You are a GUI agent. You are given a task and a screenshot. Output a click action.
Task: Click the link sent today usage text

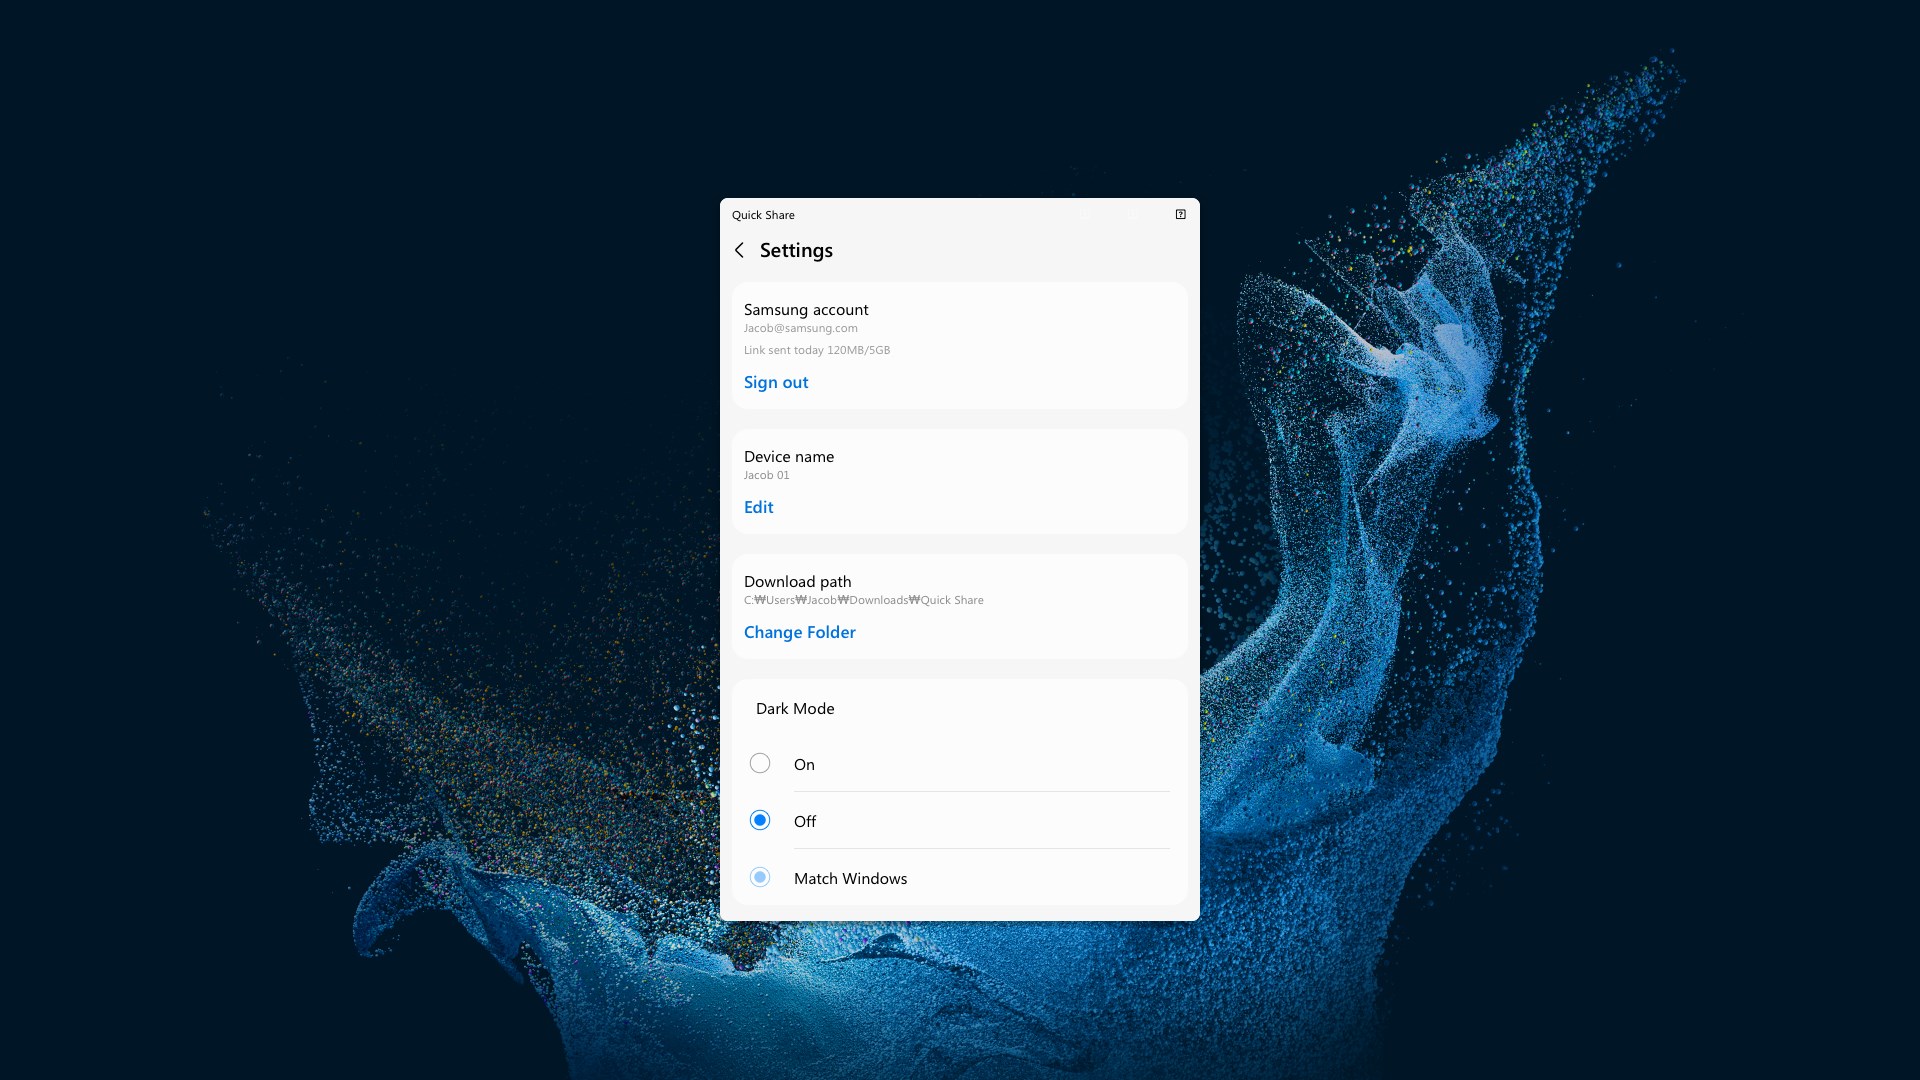(x=816, y=350)
